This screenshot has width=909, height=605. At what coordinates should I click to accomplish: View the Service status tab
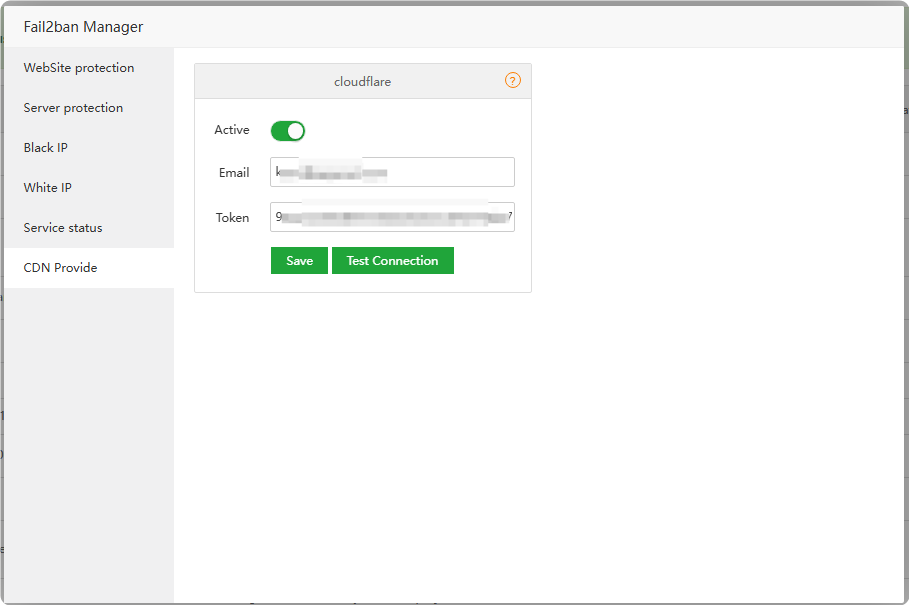click(89, 228)
